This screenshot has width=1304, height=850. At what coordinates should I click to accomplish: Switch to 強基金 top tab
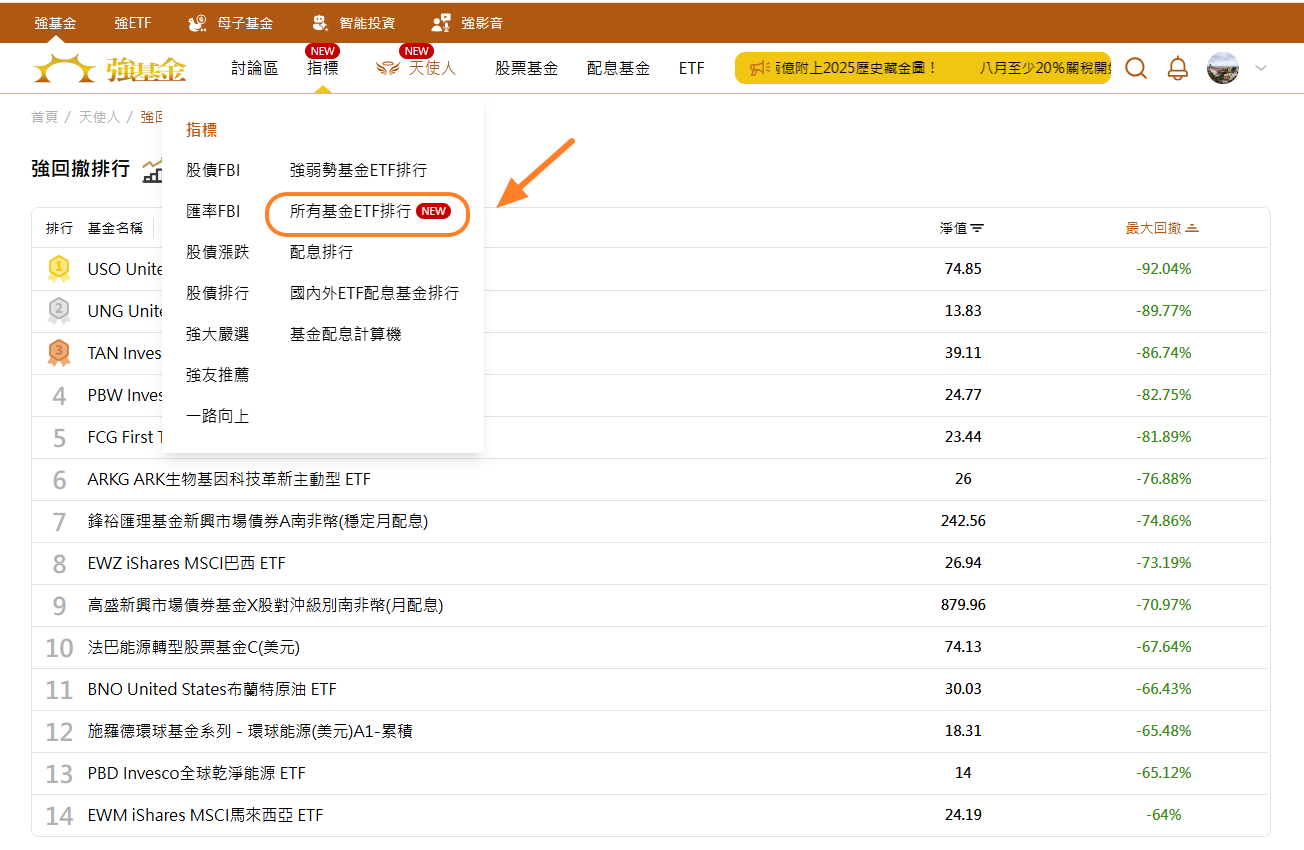coord(55,22)
